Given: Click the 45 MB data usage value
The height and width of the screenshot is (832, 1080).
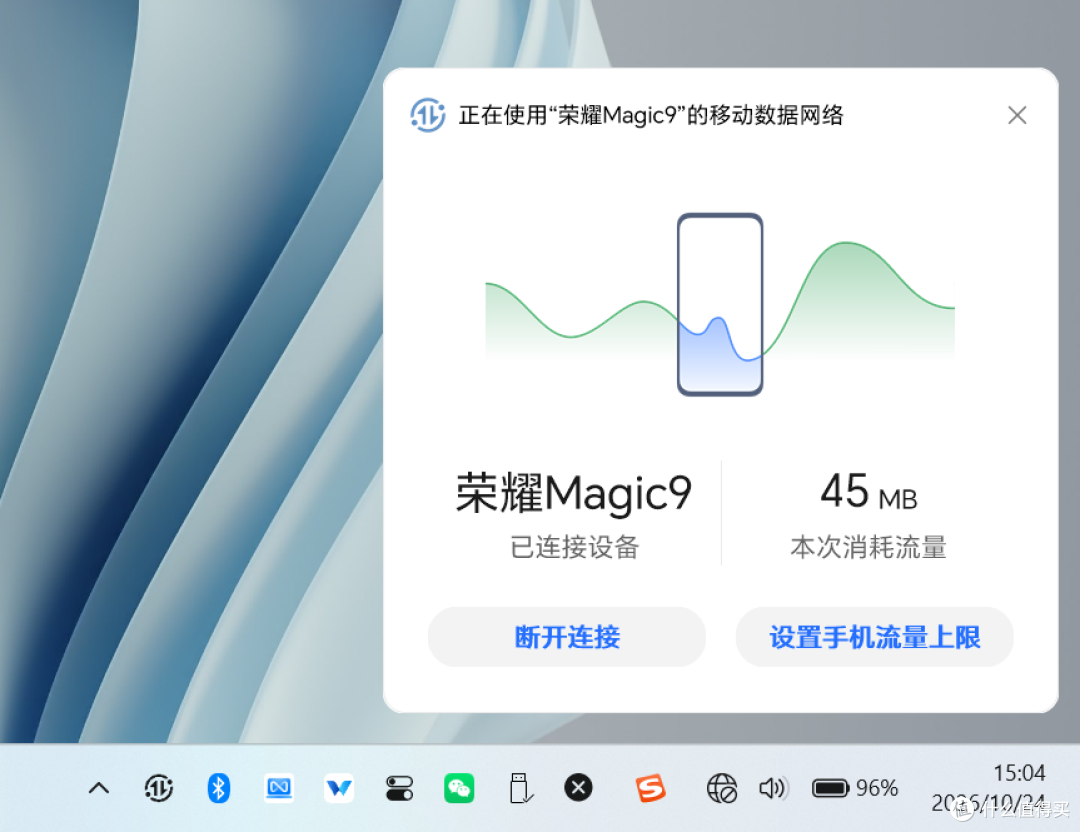Looking at the screenshot, I should (869, 492).
